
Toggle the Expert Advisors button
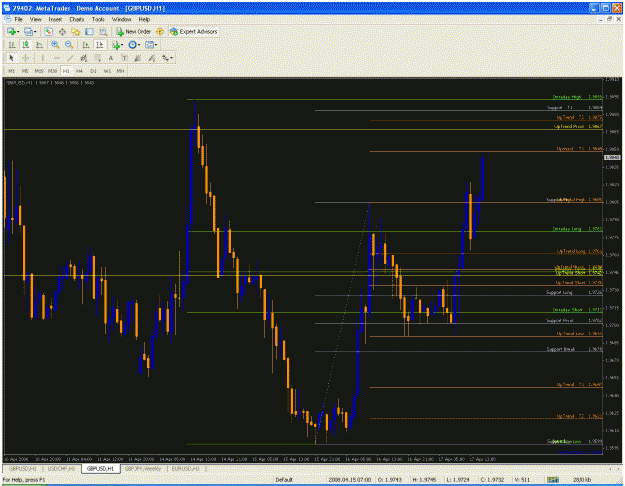[194, 31]
